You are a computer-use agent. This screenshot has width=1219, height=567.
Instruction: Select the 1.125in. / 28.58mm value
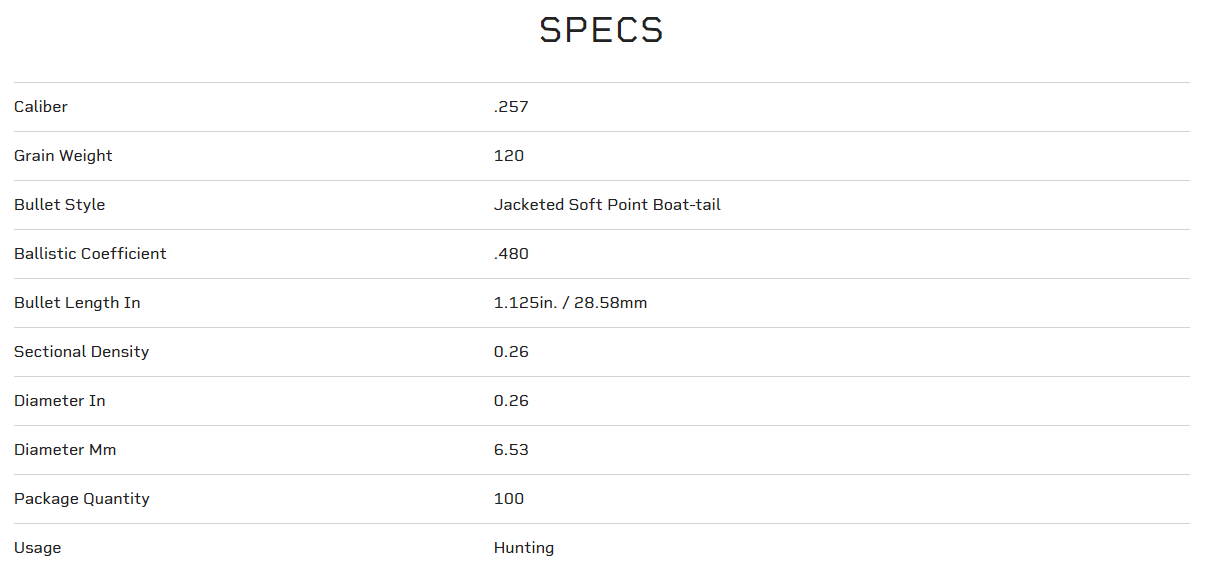(x=570, y=303)
